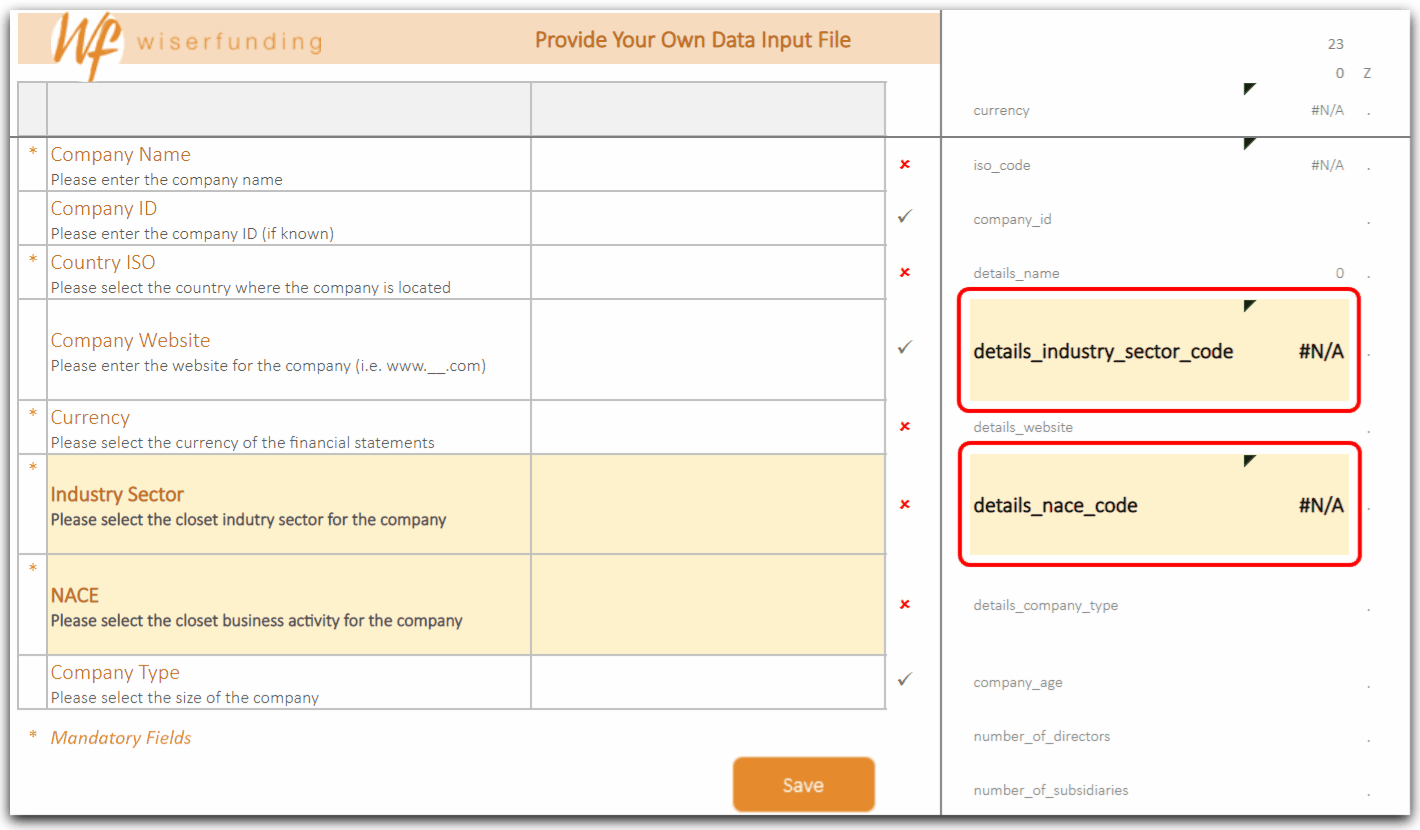Click the red cross beside Industry Sector
The image size is (1420, 830).
pos(904,505)
